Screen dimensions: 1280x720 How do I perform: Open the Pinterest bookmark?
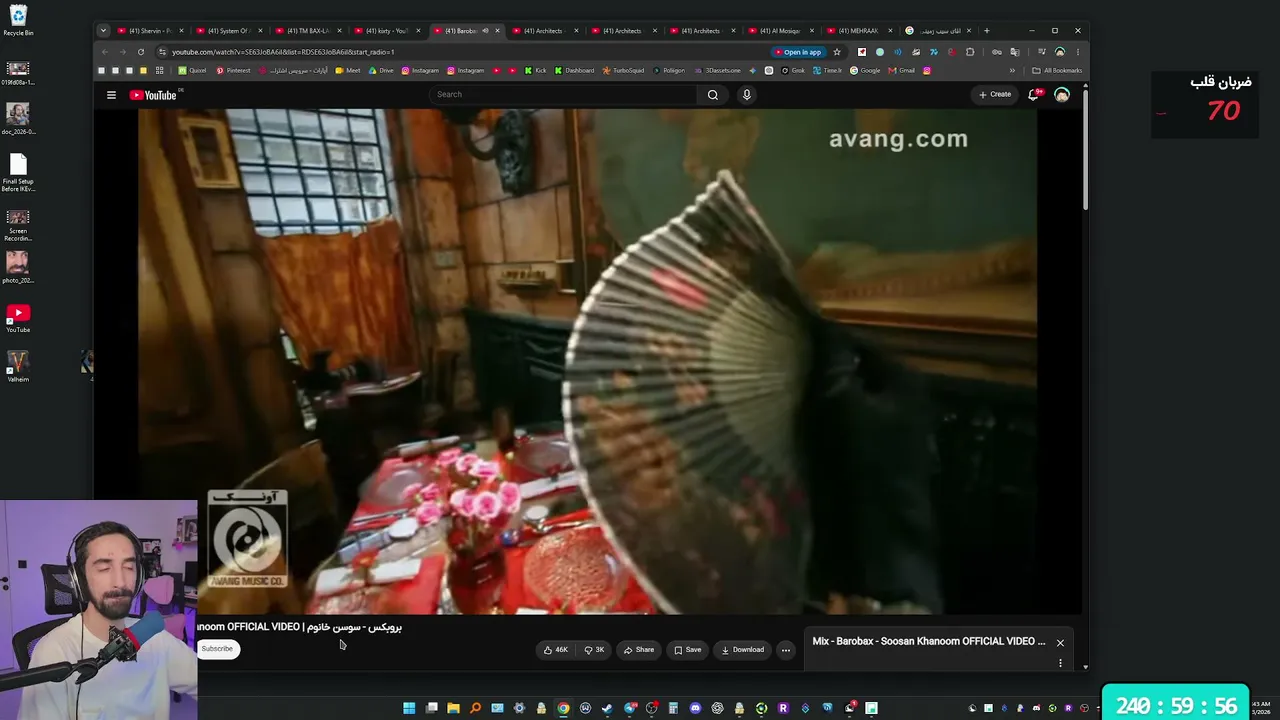234,71
